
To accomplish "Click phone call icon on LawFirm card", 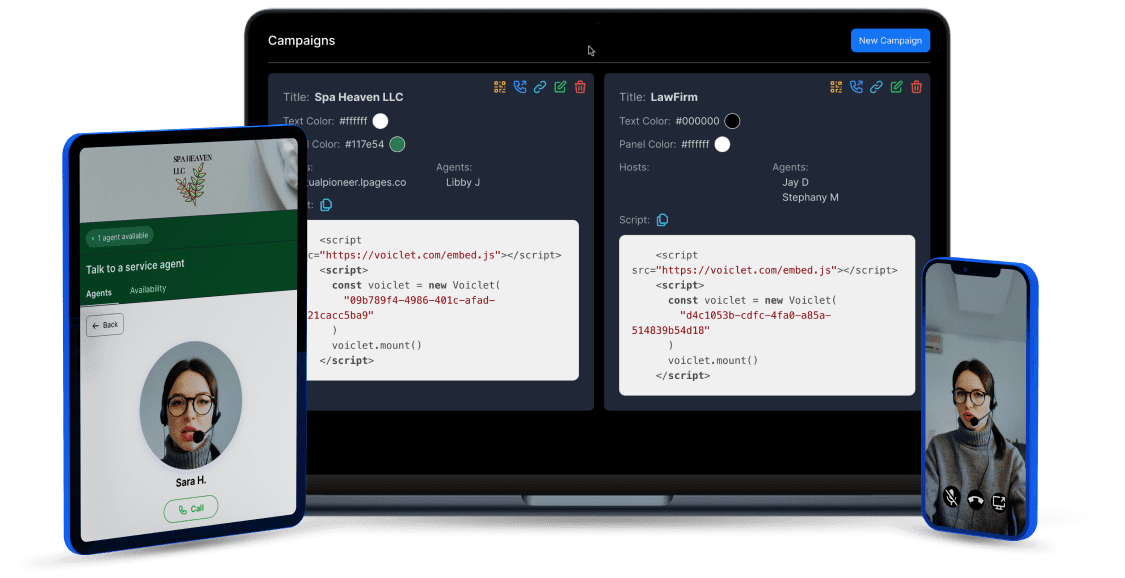I will pos(856,87).
